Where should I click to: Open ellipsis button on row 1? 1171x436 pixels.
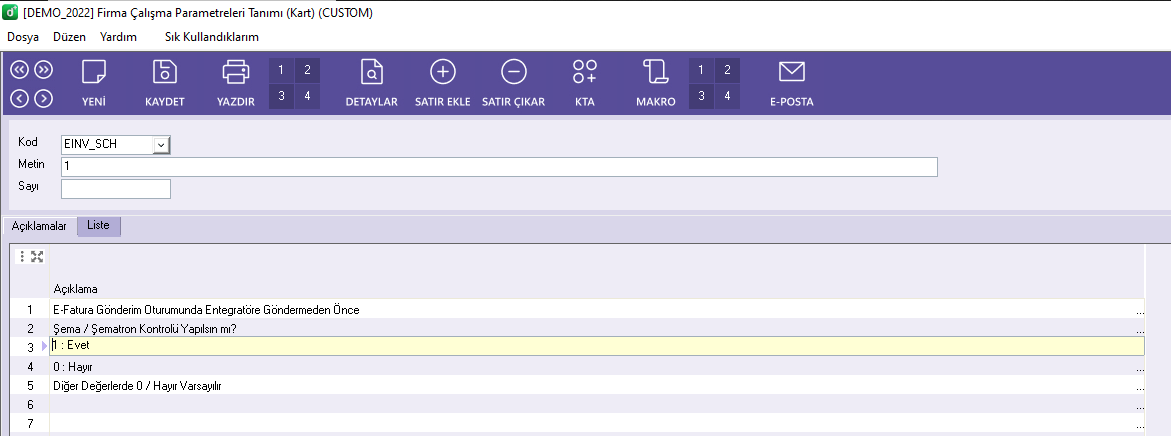click(1140, 311)
